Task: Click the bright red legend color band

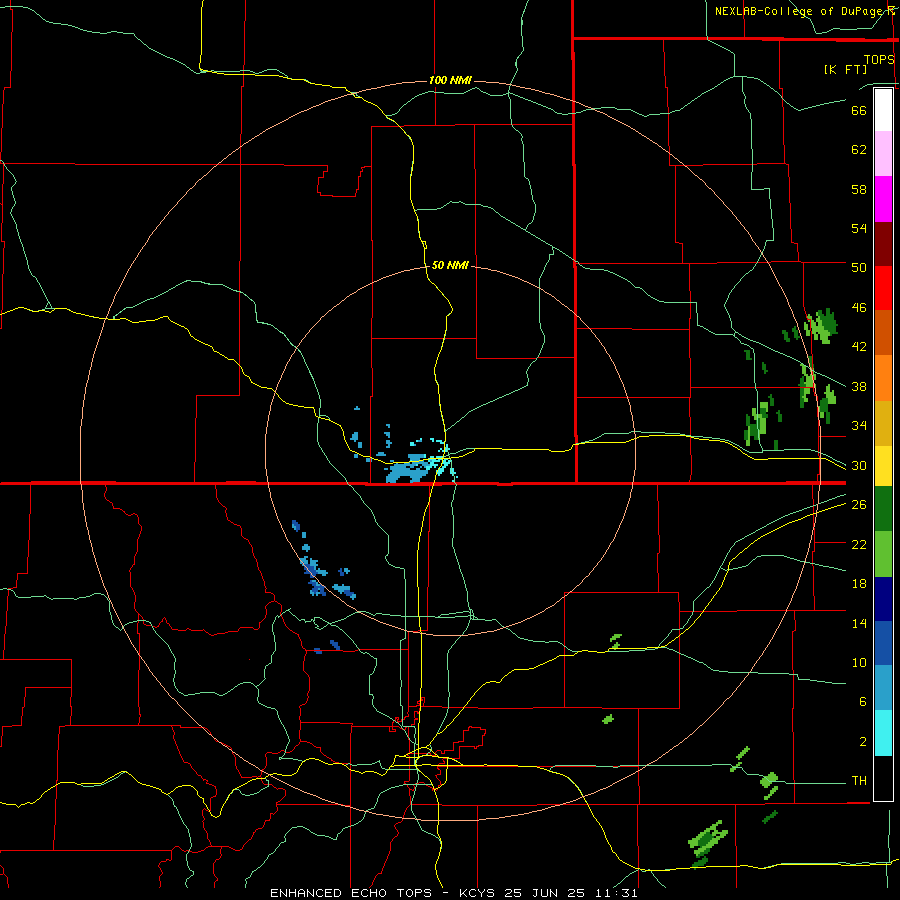Action: tap(883, 288)
